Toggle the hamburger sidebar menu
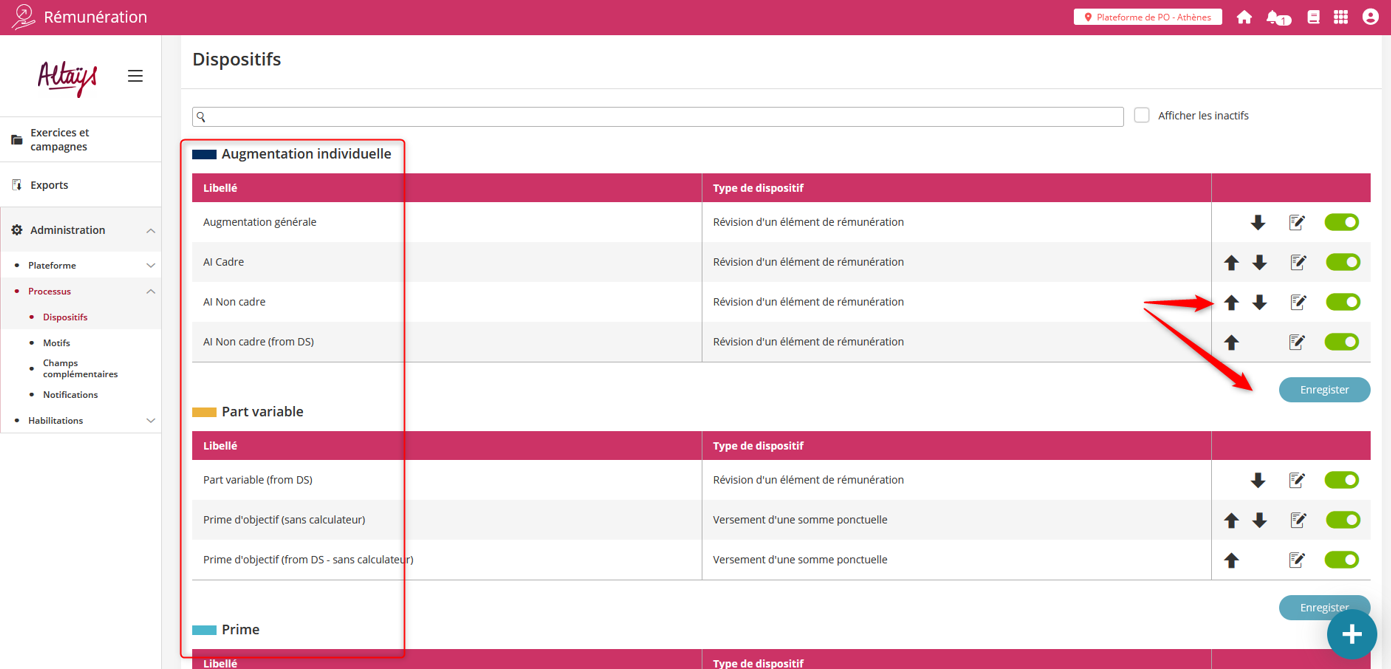 click(135, 76)
